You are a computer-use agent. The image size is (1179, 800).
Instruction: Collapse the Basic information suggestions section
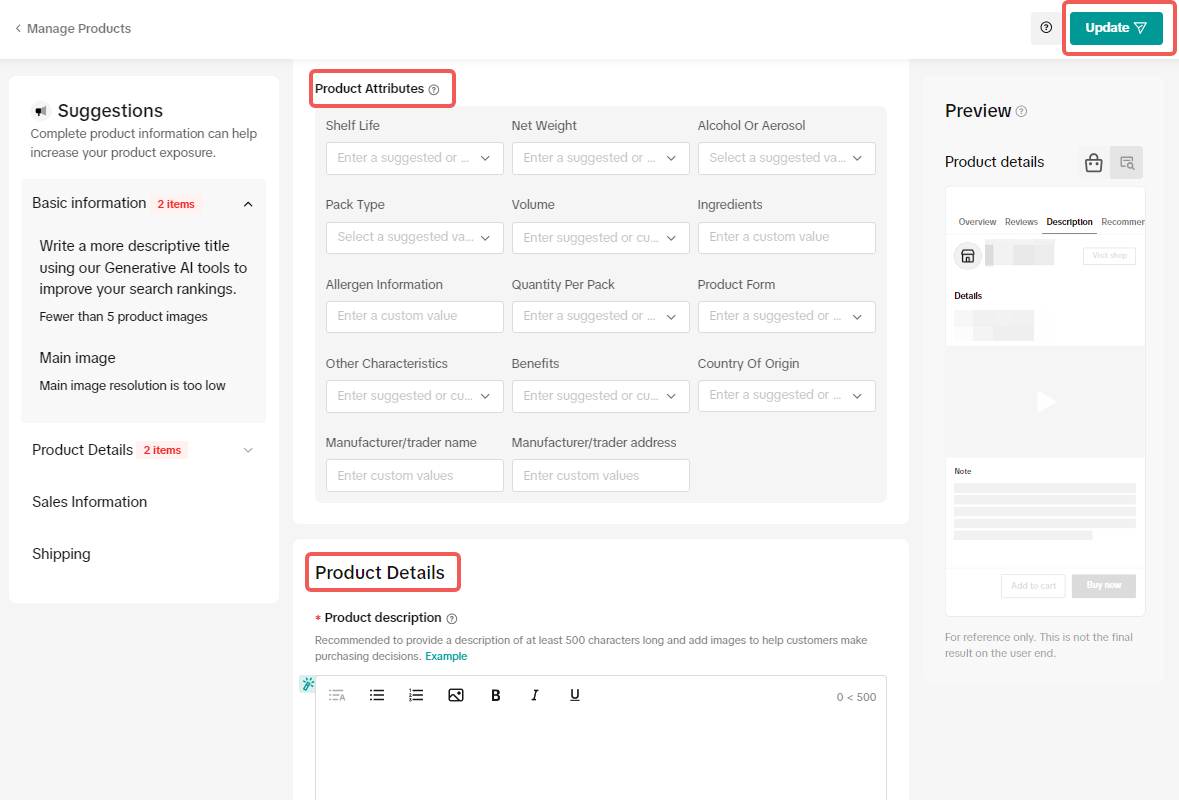[x=248, y=204]
